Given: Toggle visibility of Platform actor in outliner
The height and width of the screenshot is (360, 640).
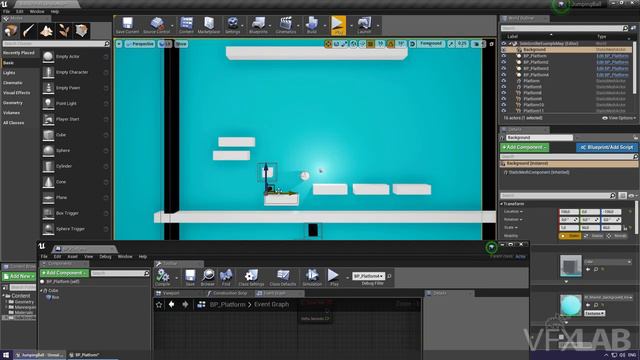Looking at the screenshot, I should (504, 81).
